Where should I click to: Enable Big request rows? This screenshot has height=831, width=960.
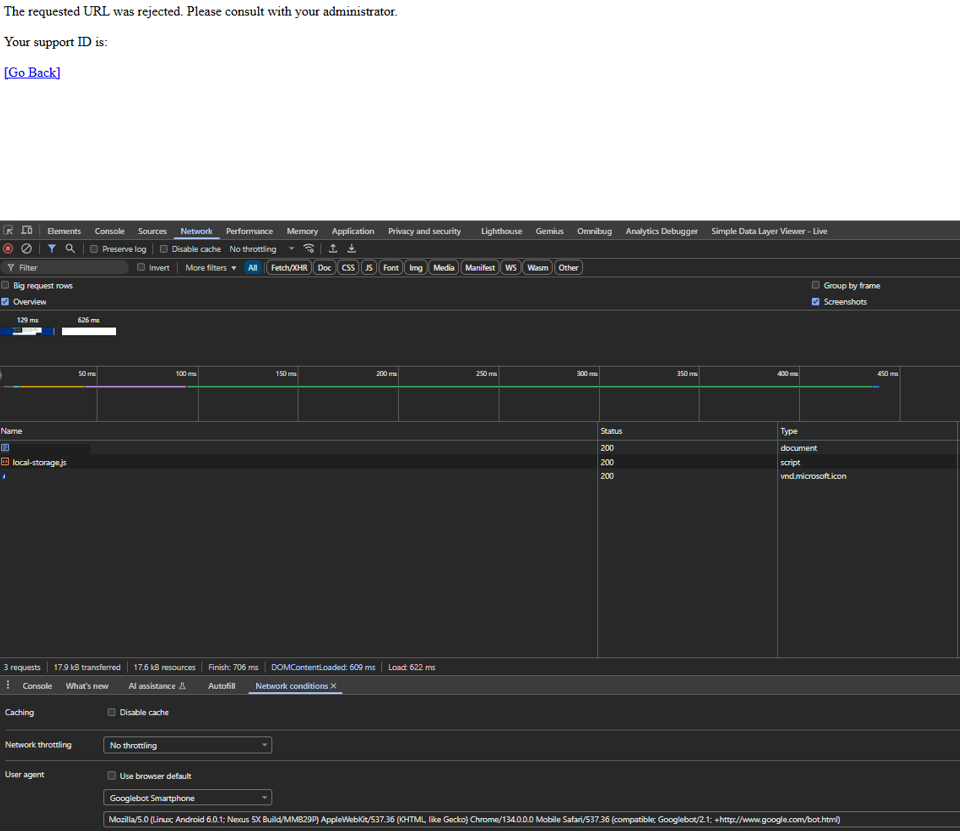(5, 285)
